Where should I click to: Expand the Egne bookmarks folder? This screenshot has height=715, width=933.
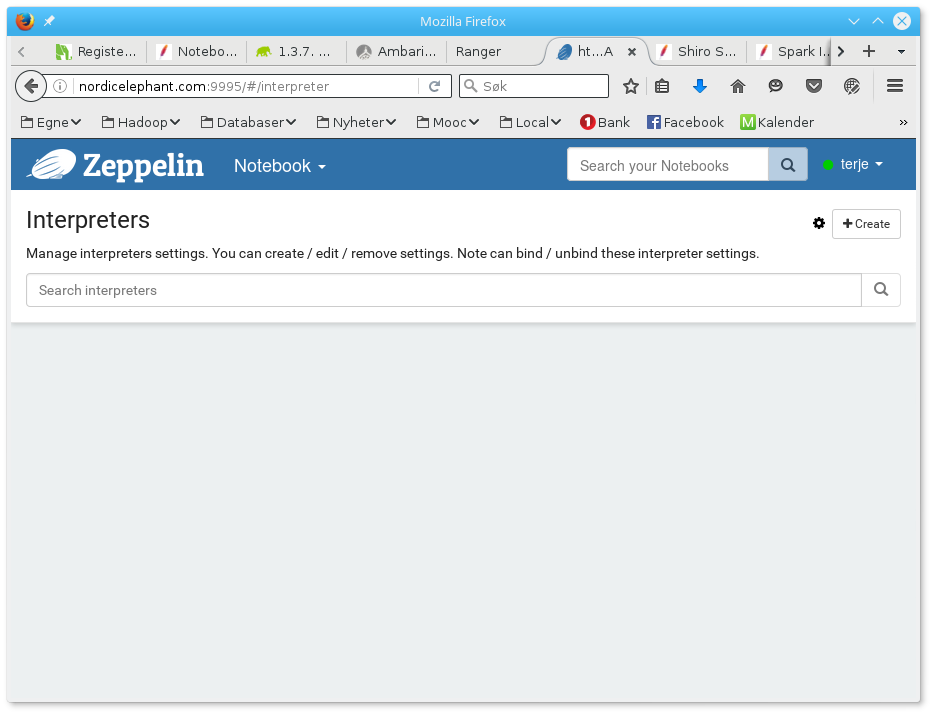point(51,123)
